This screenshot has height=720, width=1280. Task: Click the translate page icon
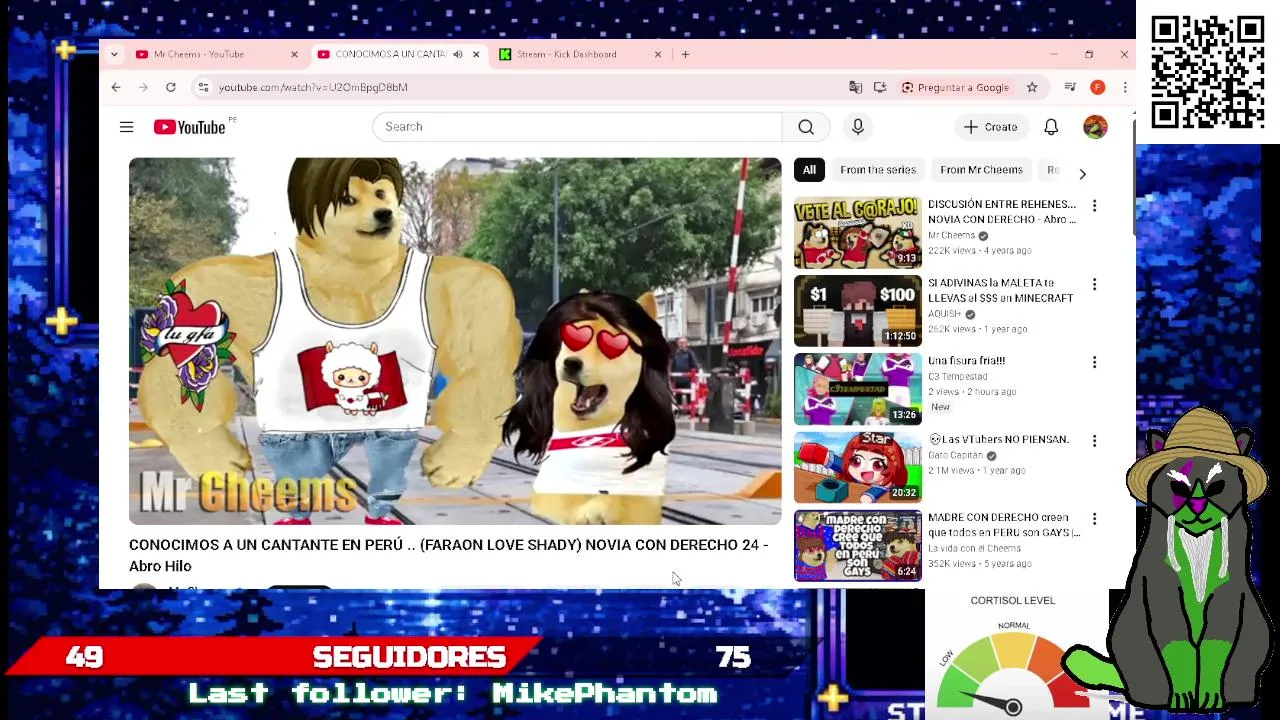[855, 87]
